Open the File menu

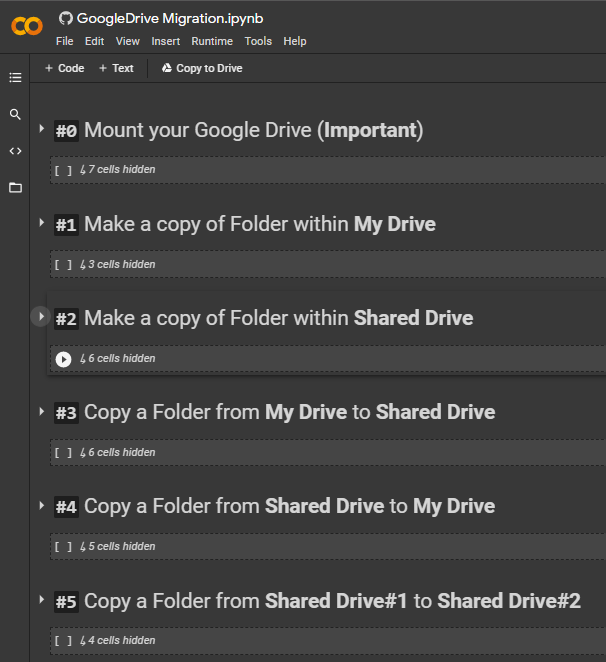(x=65, y=41)
